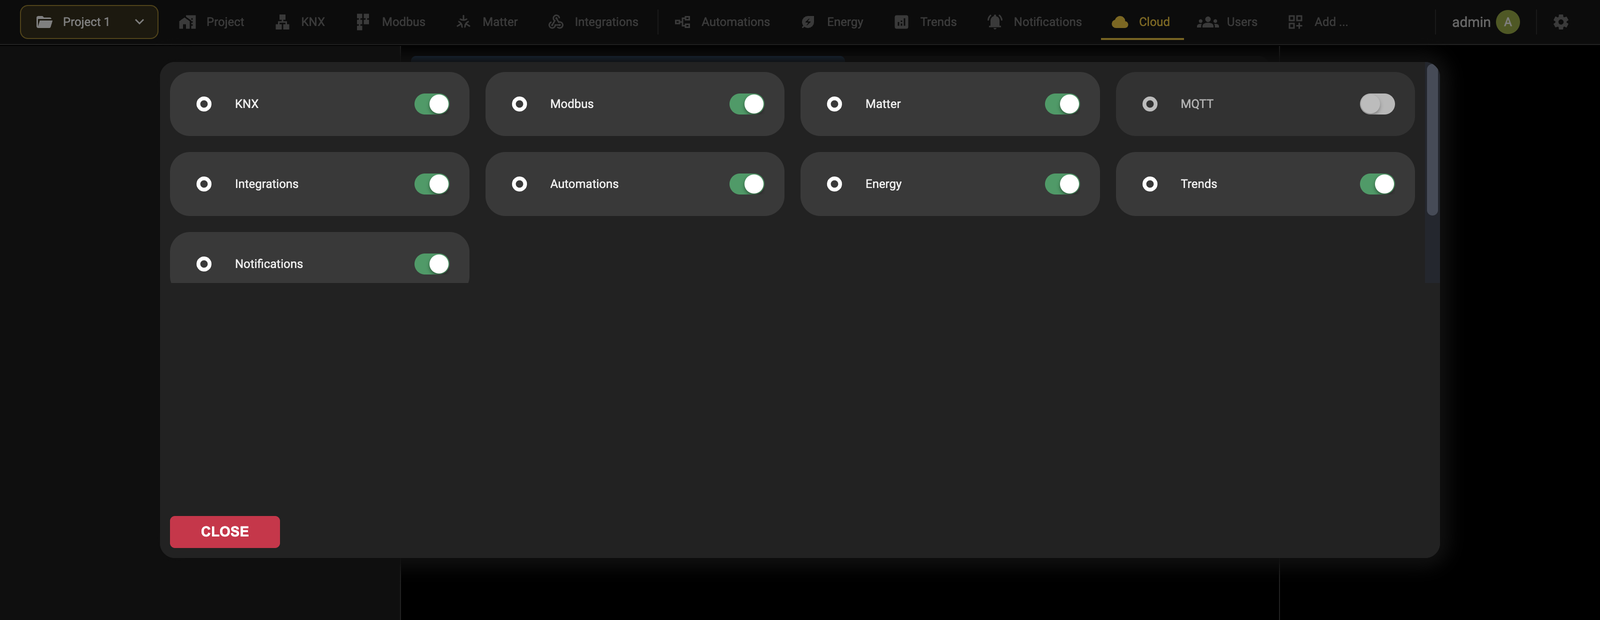Click the Project house icon in navbar
The height and width of the screenshot is (620, 1600).
[x=187, y=22]
